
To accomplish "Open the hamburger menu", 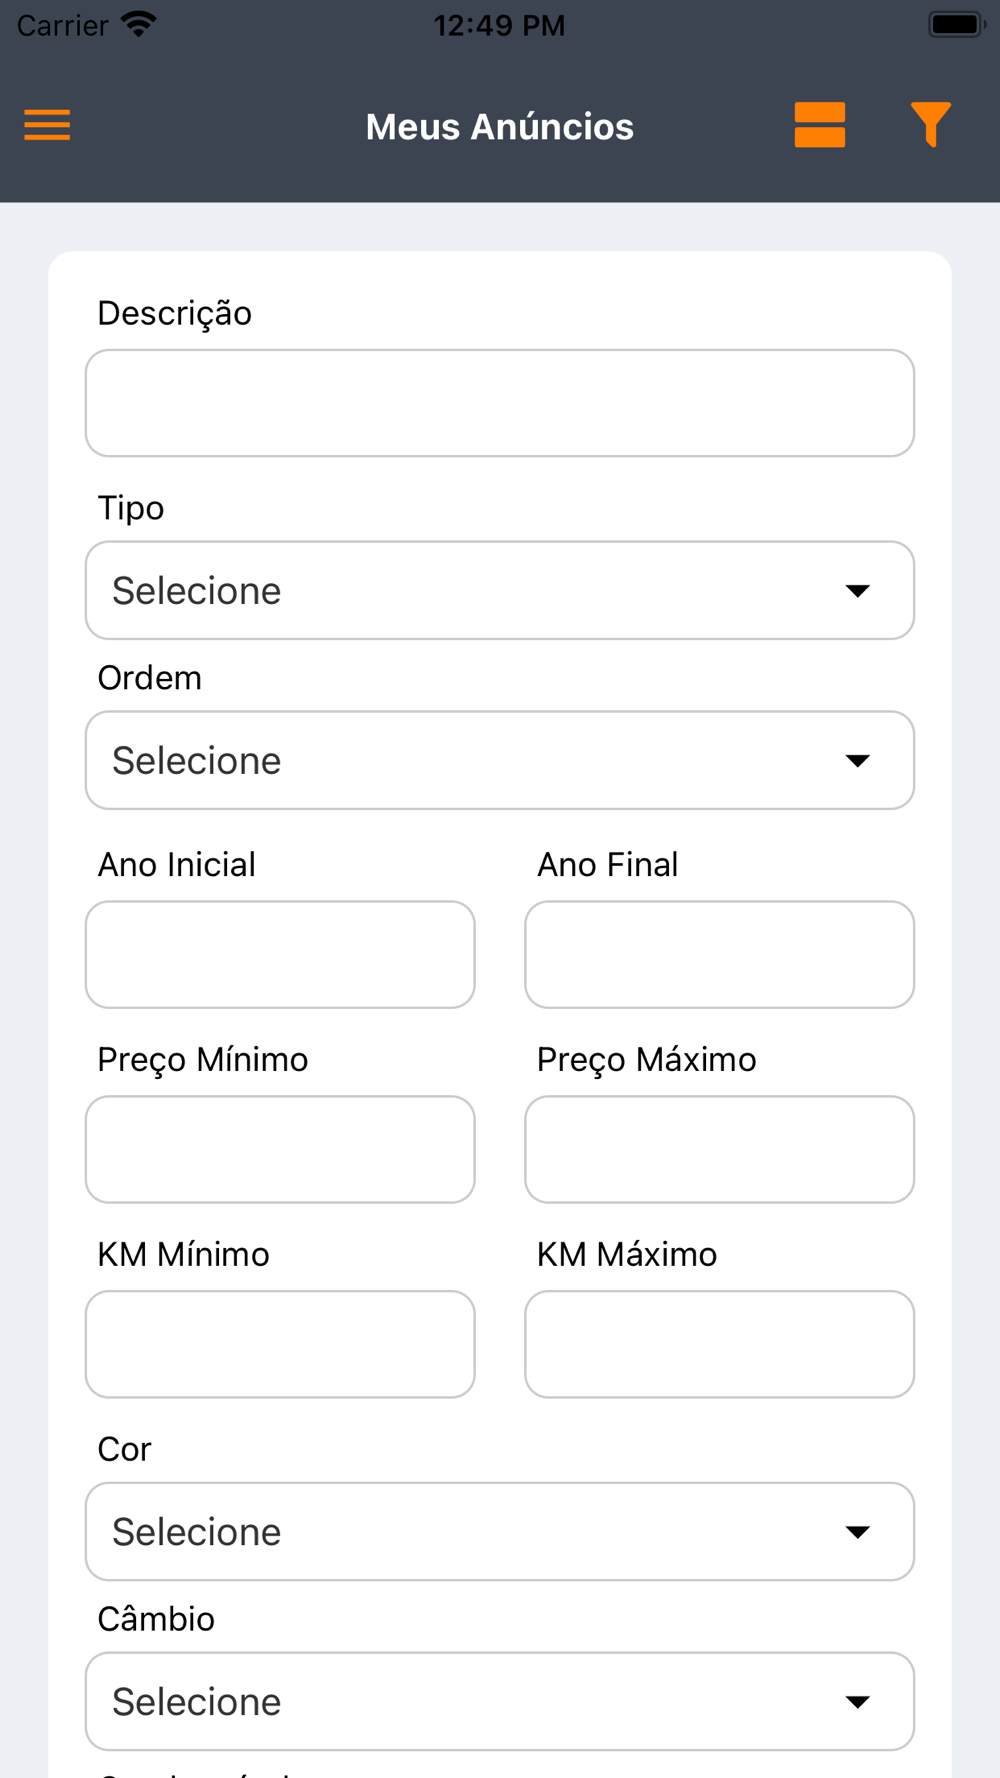I will click(47, 125).
